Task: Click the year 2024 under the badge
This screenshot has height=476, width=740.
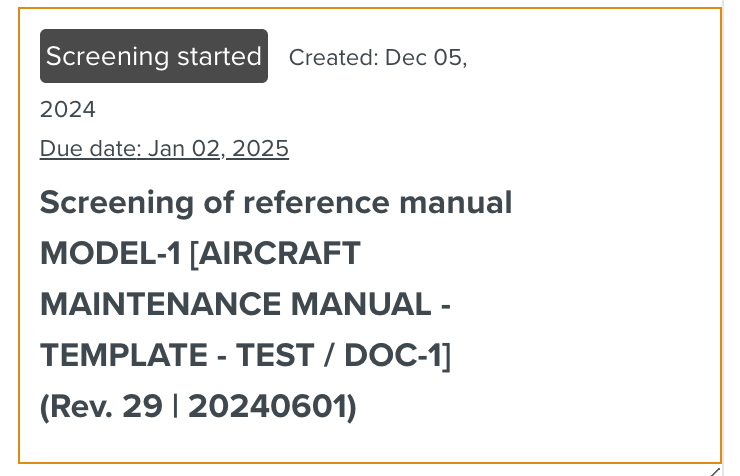Action: tap(68, 108)
